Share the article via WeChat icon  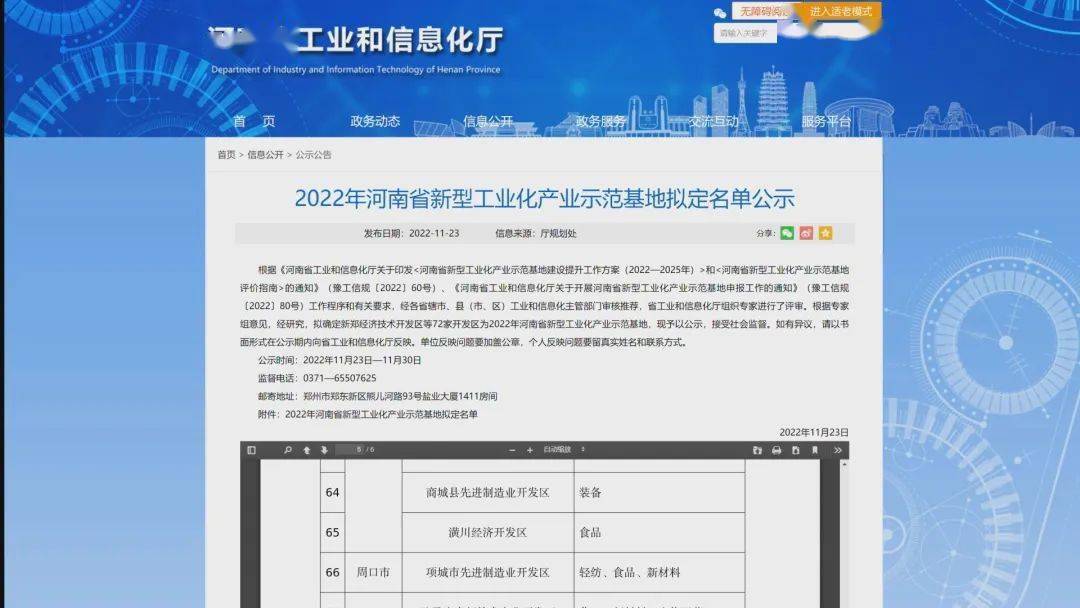click(787, 233)
